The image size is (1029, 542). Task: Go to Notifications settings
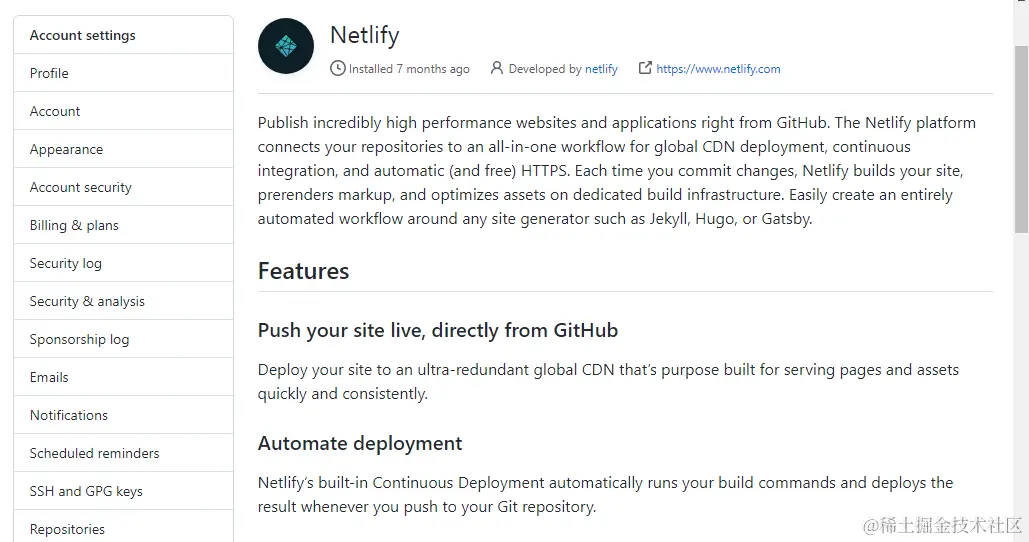(x=123, y=415)
